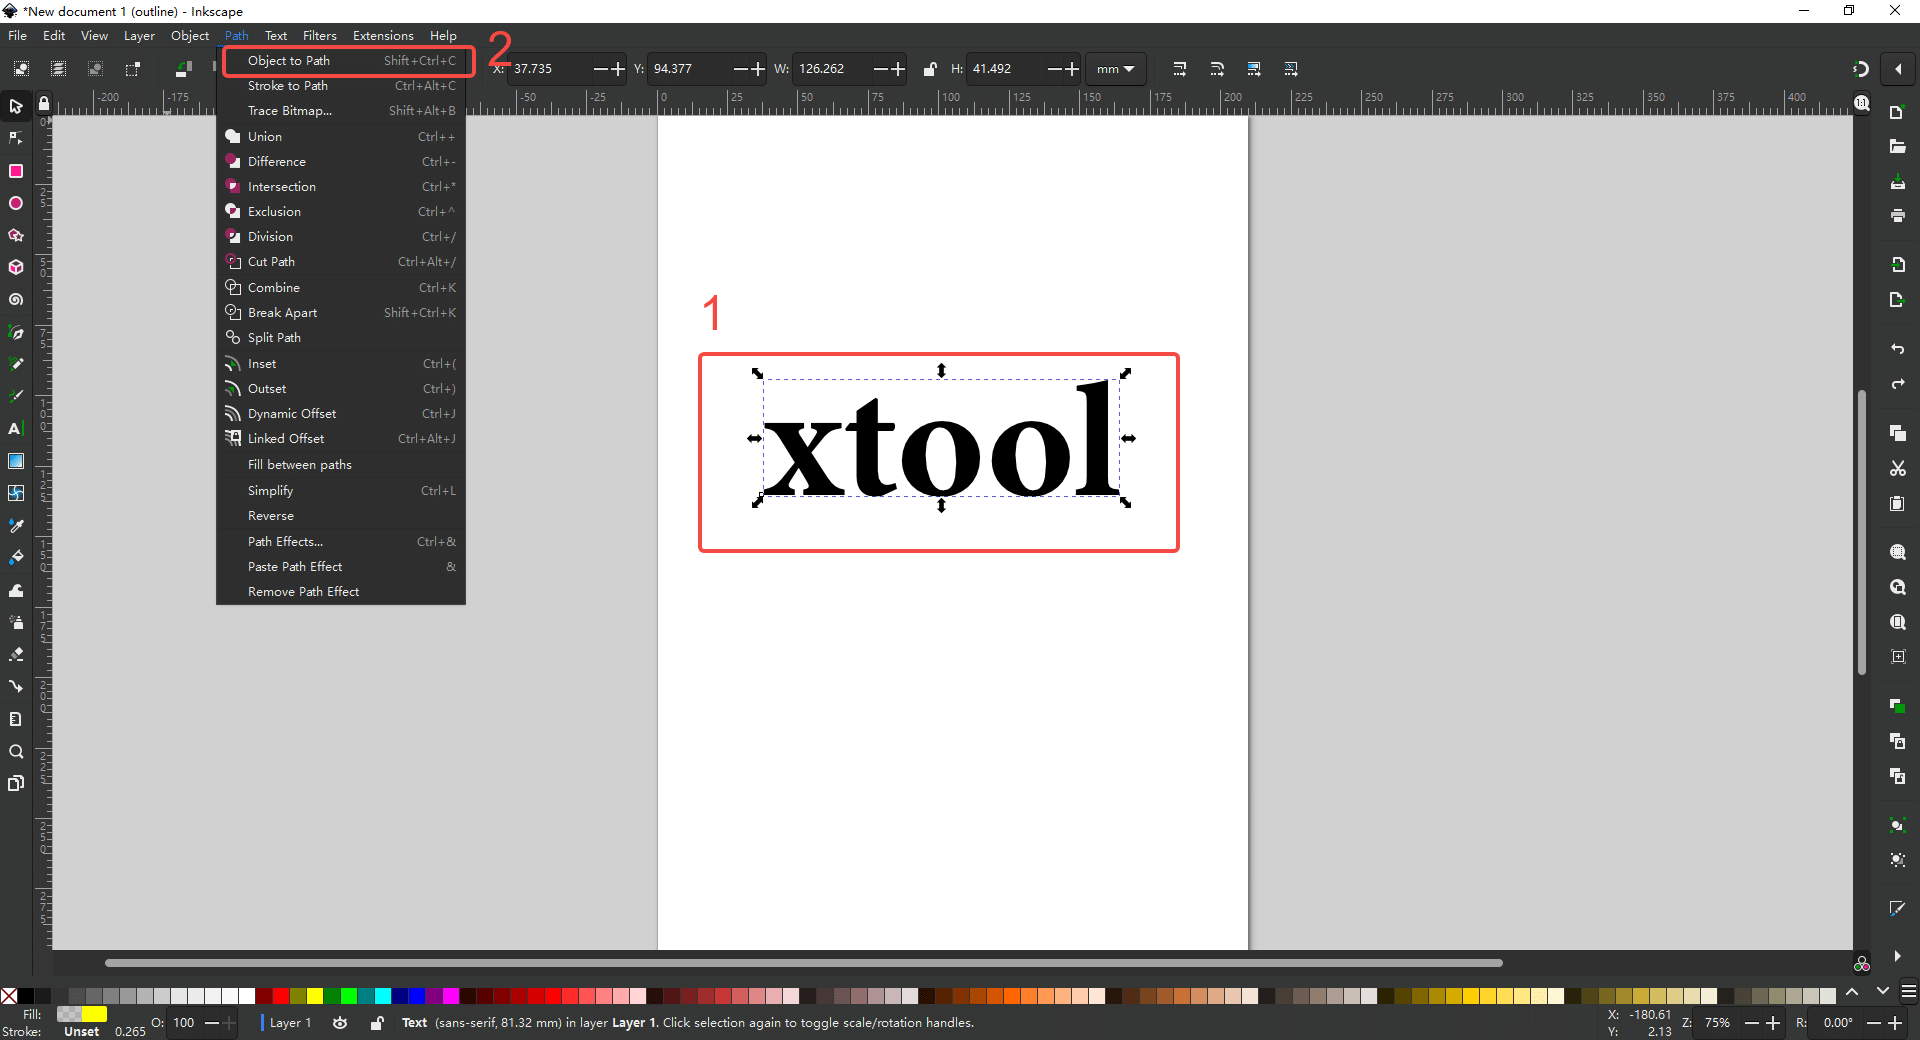
Task: Toggle snapping control icon
Action: 1861,69
